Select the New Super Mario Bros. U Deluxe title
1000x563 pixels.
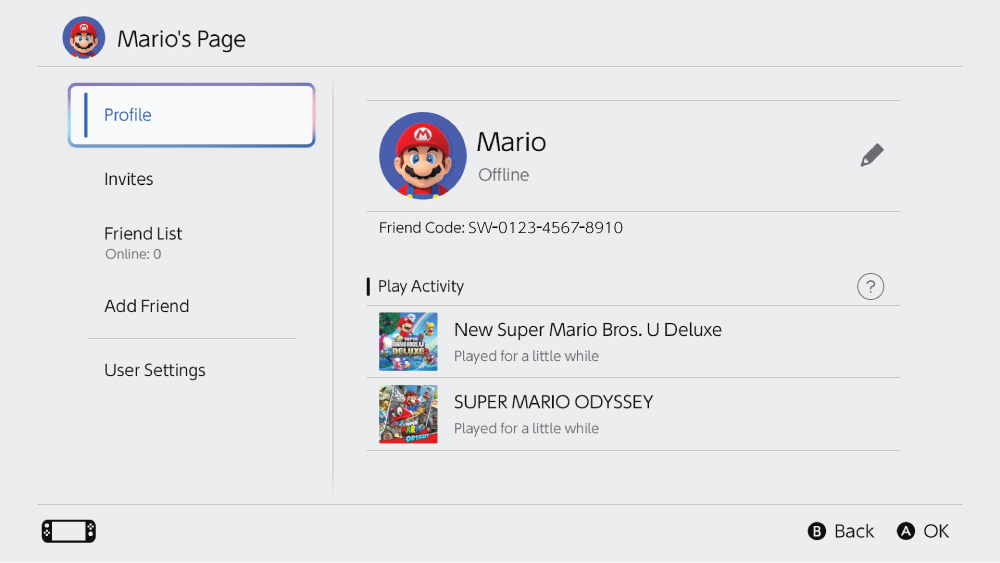click(587, 330)
